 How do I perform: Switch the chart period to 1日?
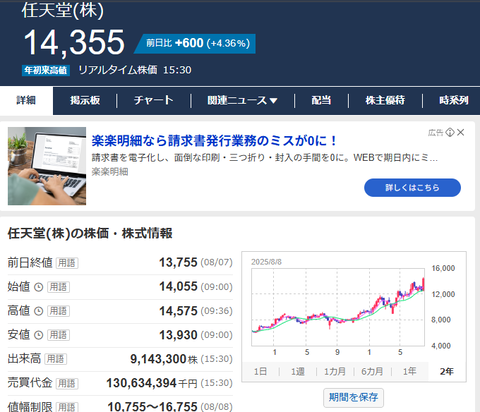[x=260, y=371]
